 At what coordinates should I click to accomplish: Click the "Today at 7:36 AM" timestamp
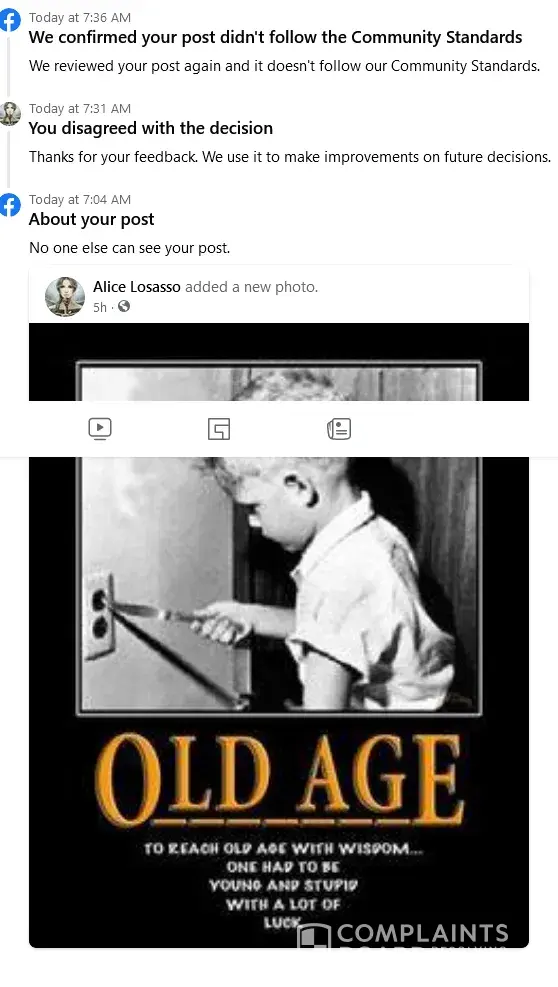point(80,18)
